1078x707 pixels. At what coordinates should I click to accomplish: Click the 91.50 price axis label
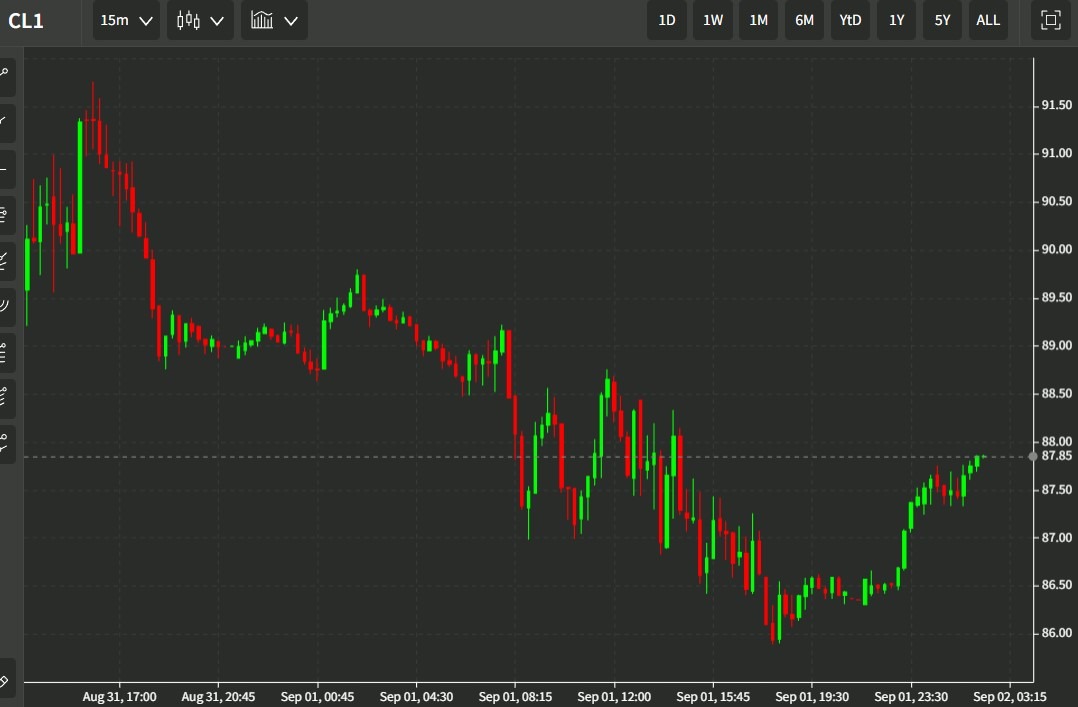pos(1057,105)
